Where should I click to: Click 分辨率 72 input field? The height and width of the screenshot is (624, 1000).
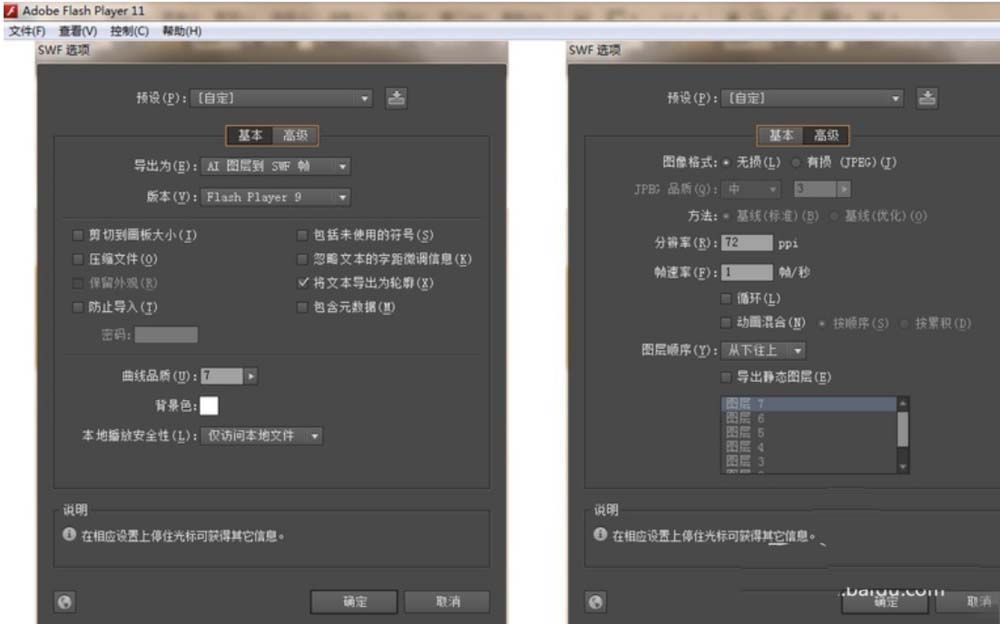(747, 243)
